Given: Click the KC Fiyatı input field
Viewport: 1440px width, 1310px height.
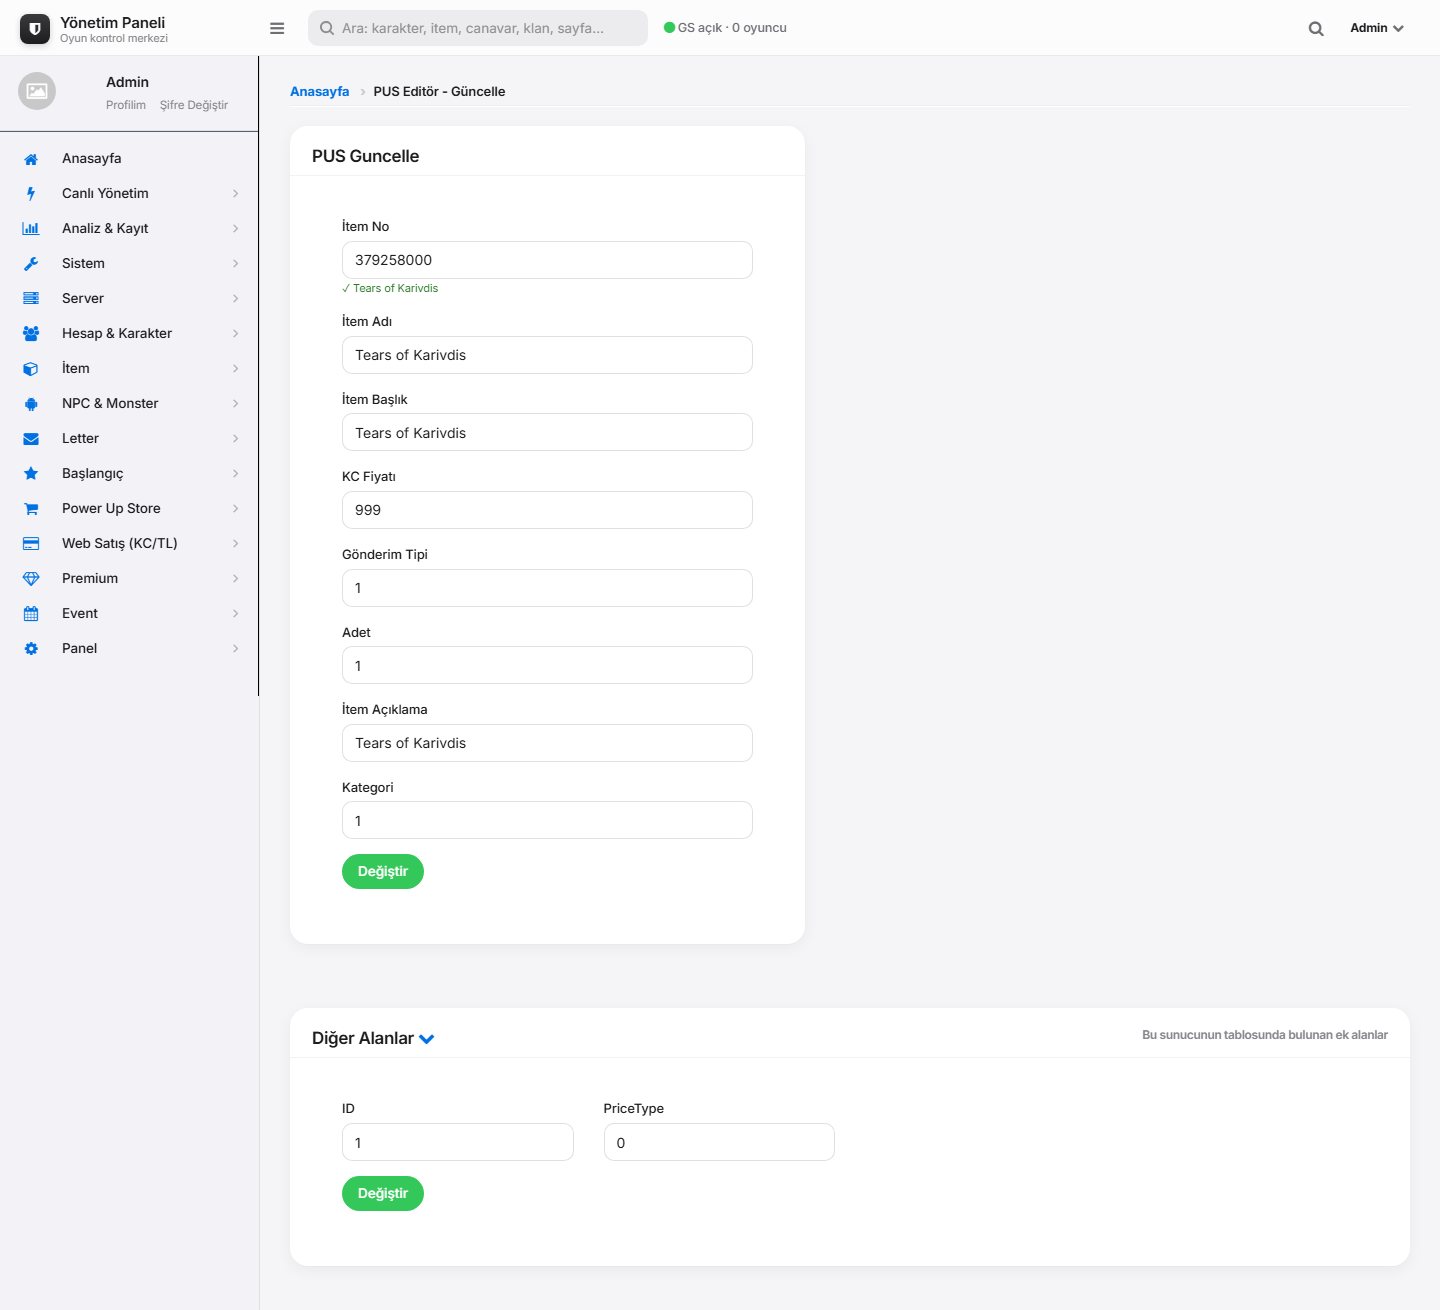Looking at the screenshot, I should pyautogui.click(x=547, y=510).
